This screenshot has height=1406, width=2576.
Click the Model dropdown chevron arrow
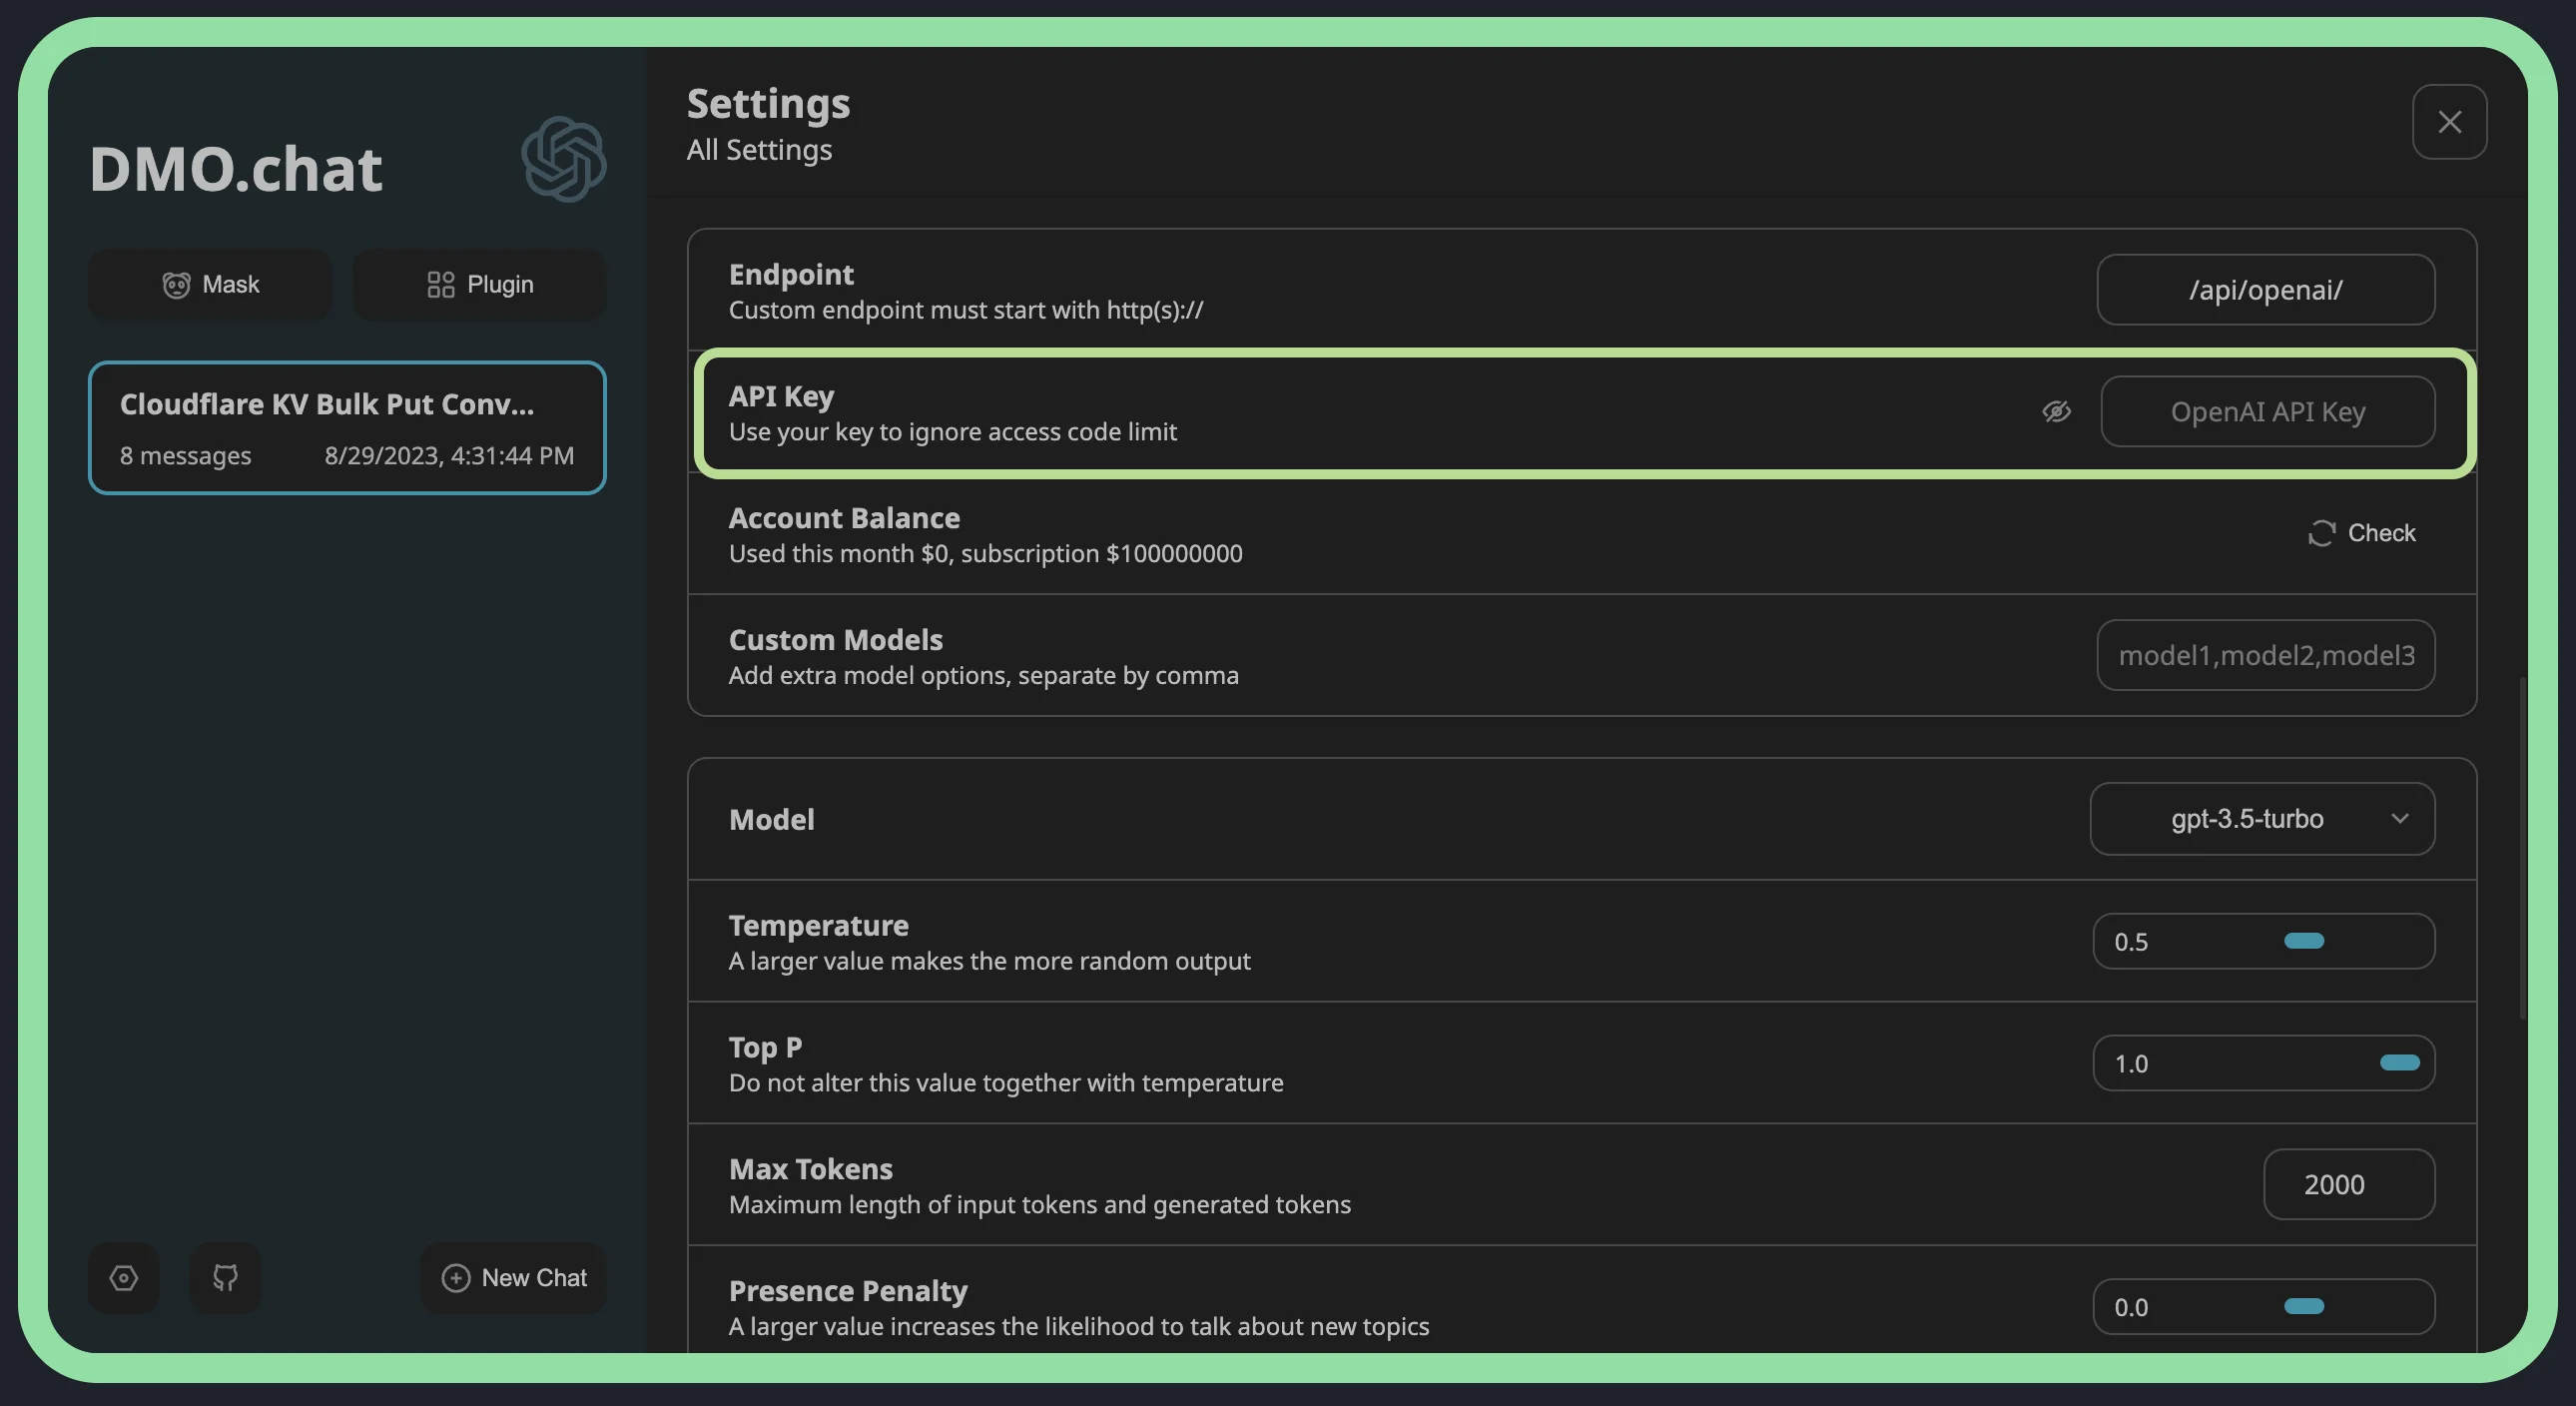tap(2399, 819)
